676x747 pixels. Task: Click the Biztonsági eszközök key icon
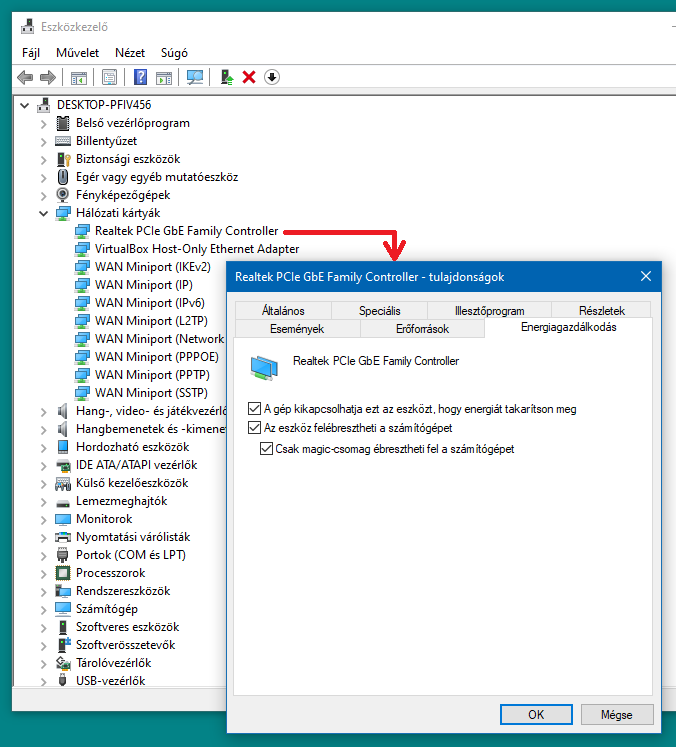pos(63,159)
